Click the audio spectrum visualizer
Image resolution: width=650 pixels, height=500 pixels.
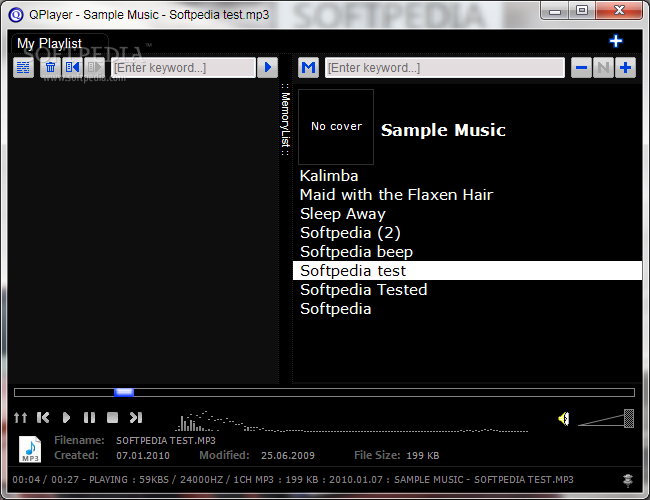point(352,421)
